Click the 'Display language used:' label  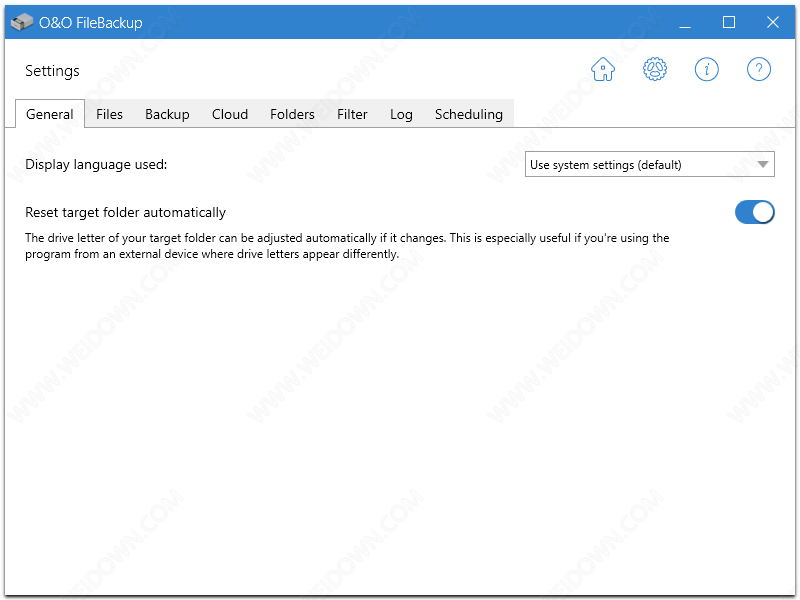point(96,164)
